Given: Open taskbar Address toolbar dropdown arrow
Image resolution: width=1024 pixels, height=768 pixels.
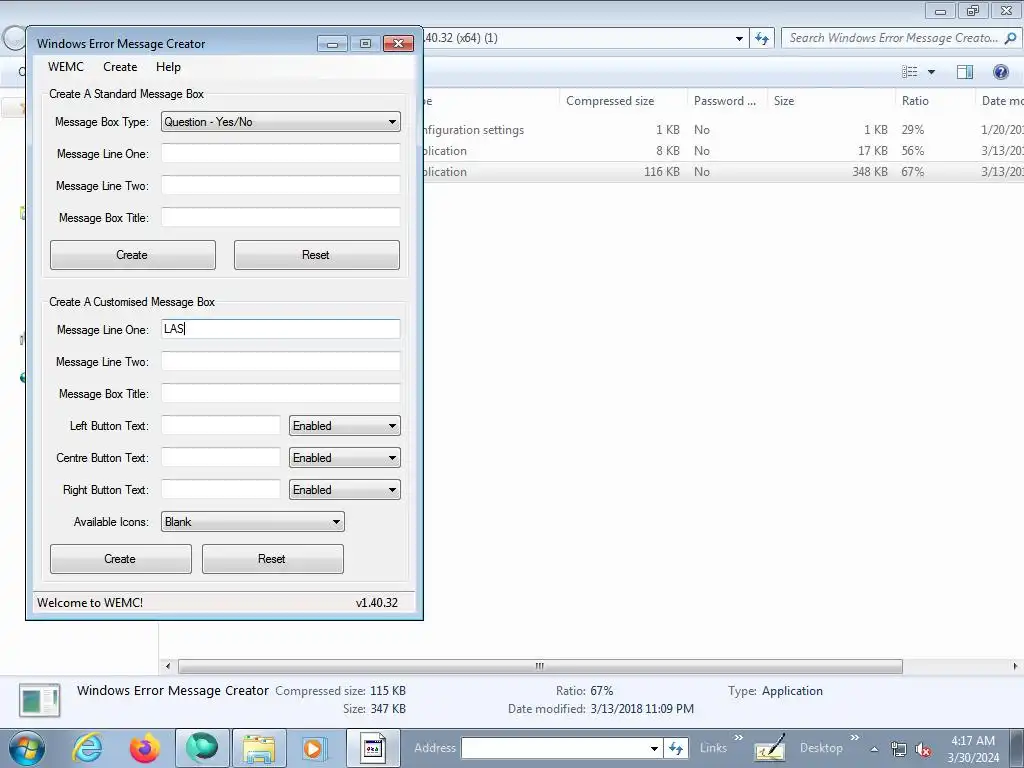Looking at the screenshot, I should click(654, 748).
